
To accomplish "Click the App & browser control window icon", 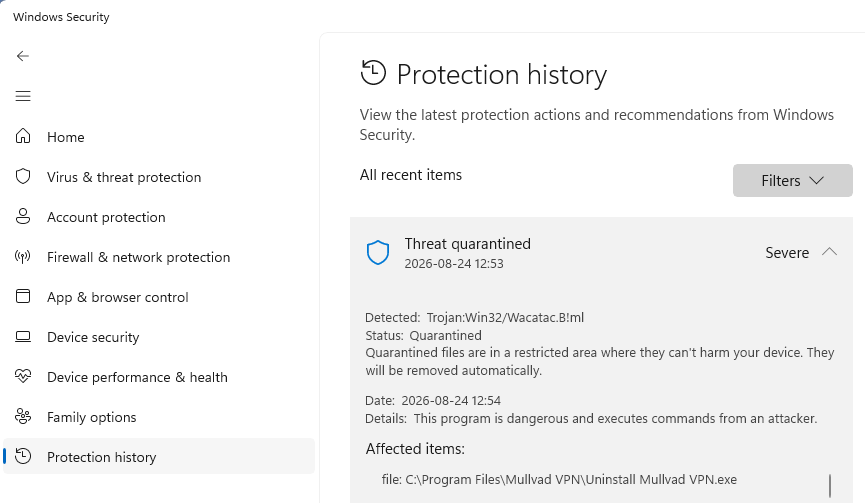I will click(x=23, y=296).
